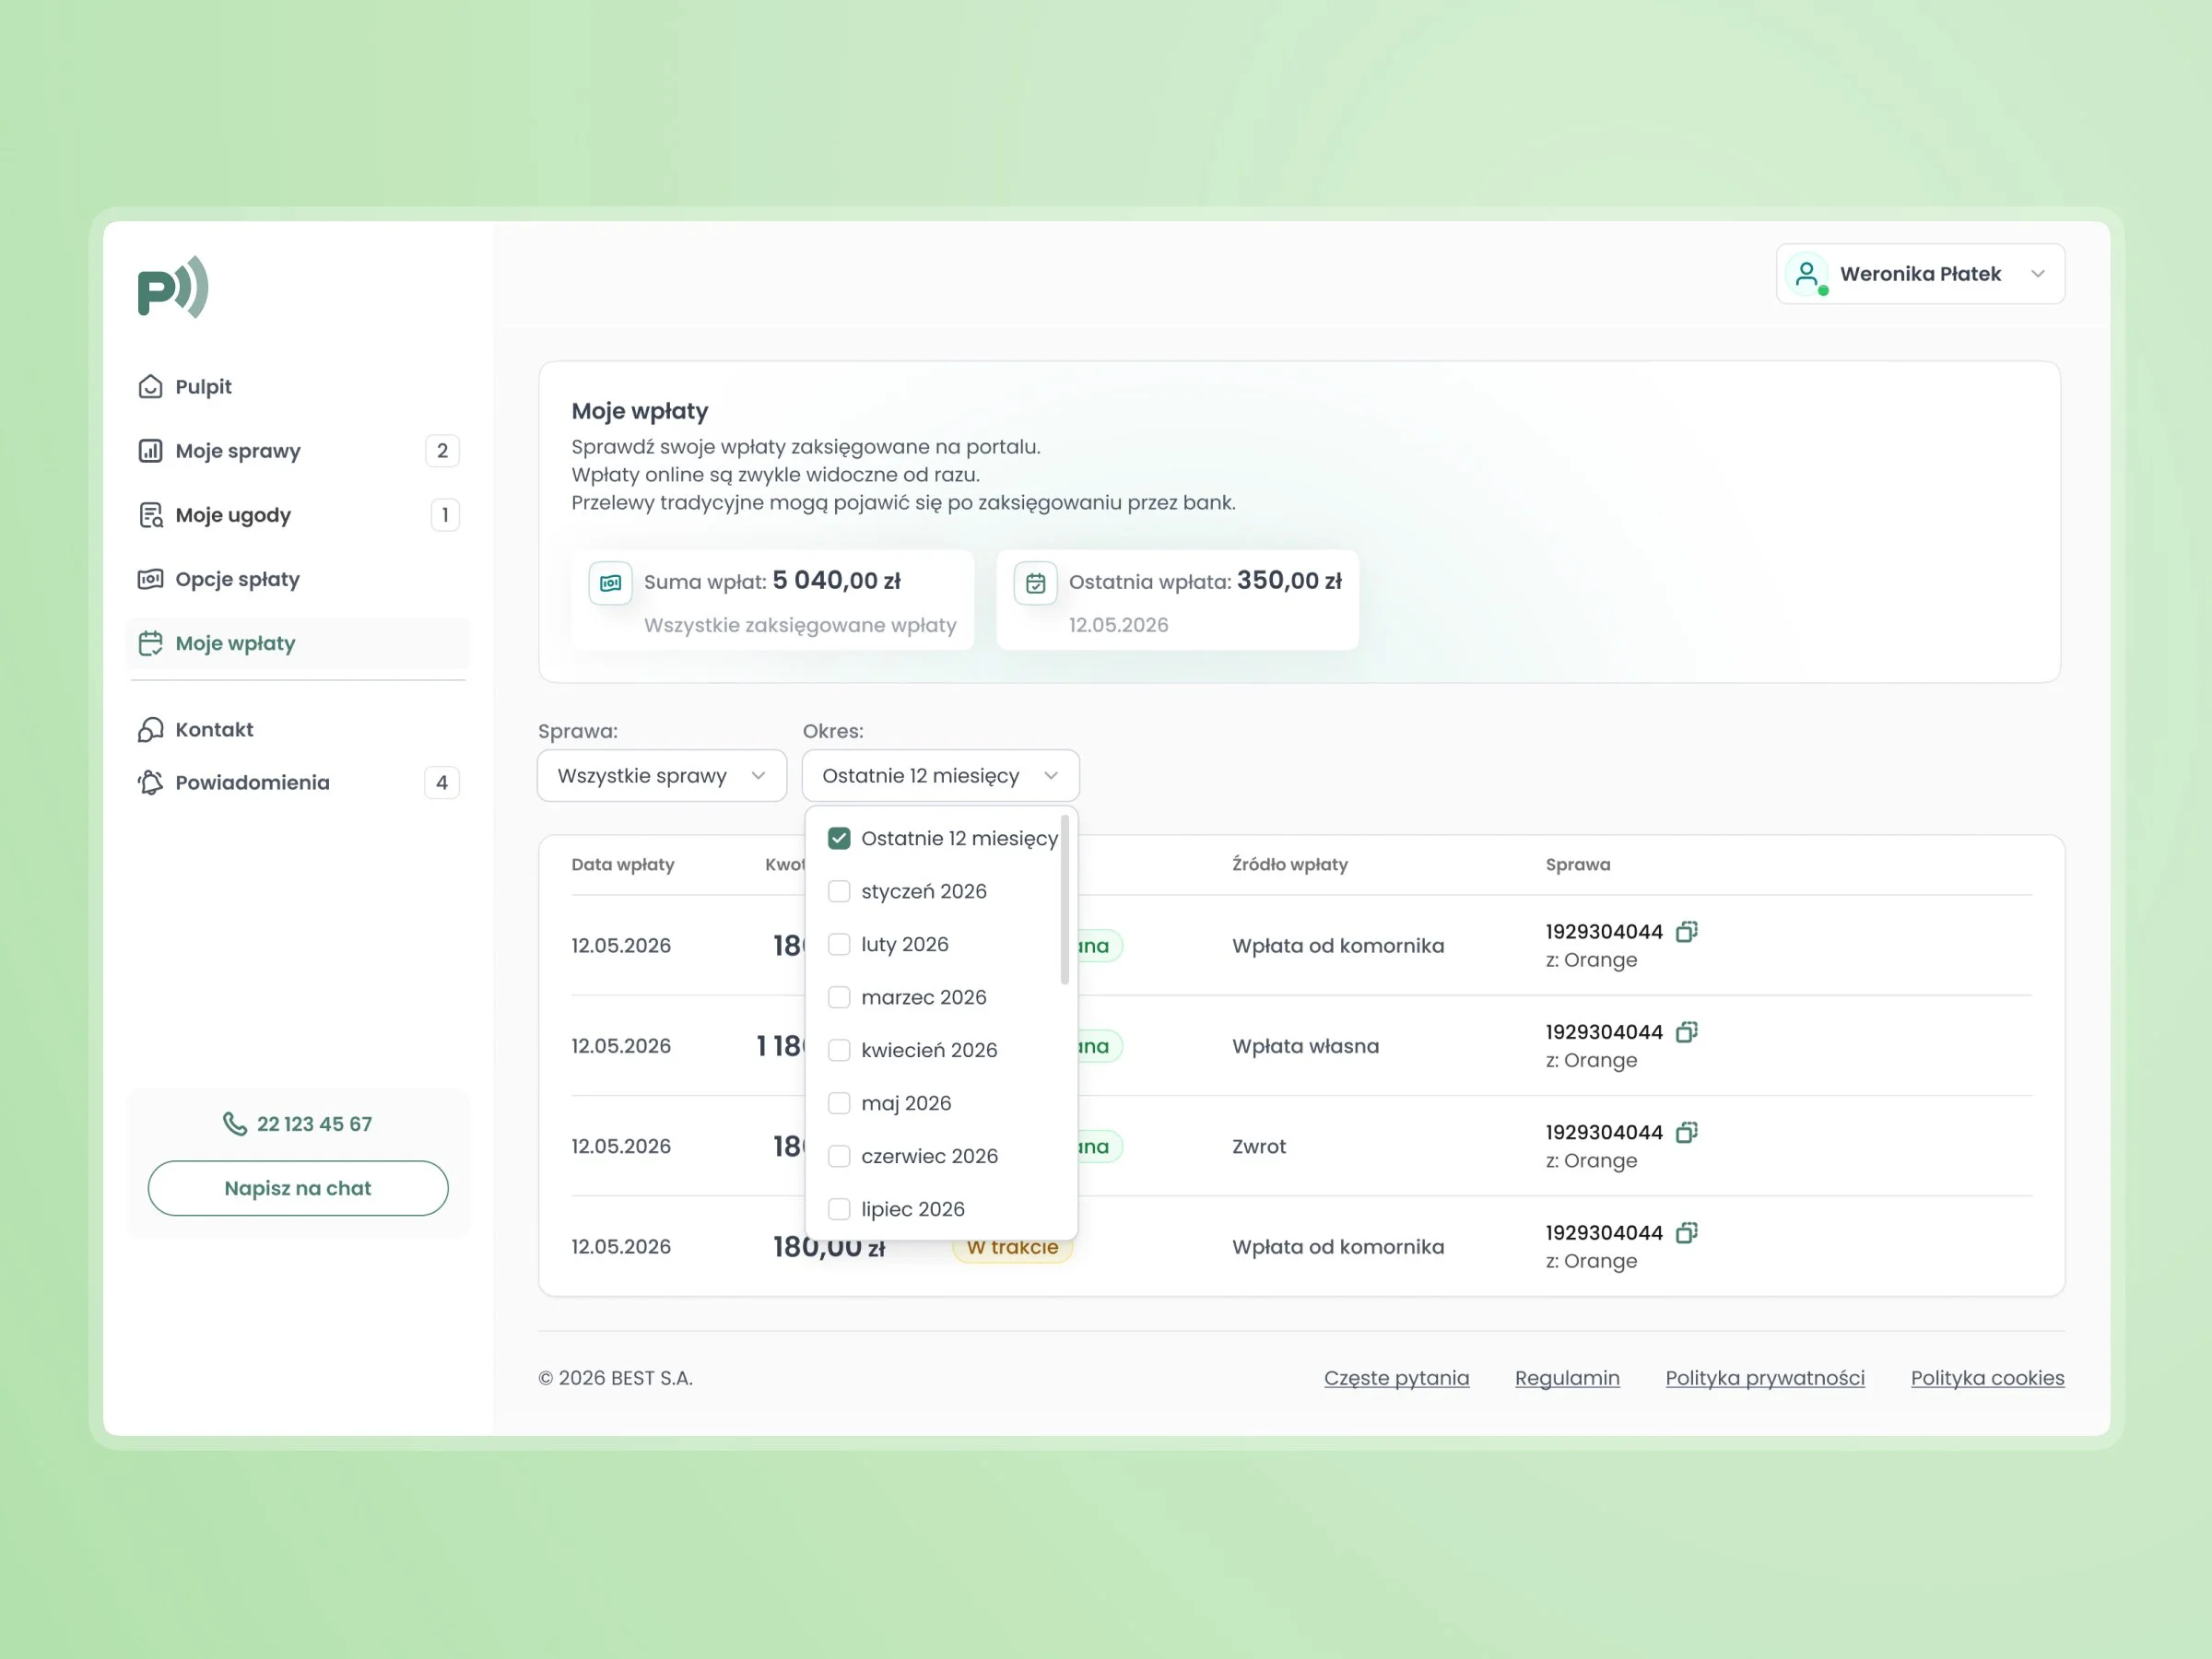
Task: Open the Wszystkie sprawy dropdown
Action: tap(662, 776)
